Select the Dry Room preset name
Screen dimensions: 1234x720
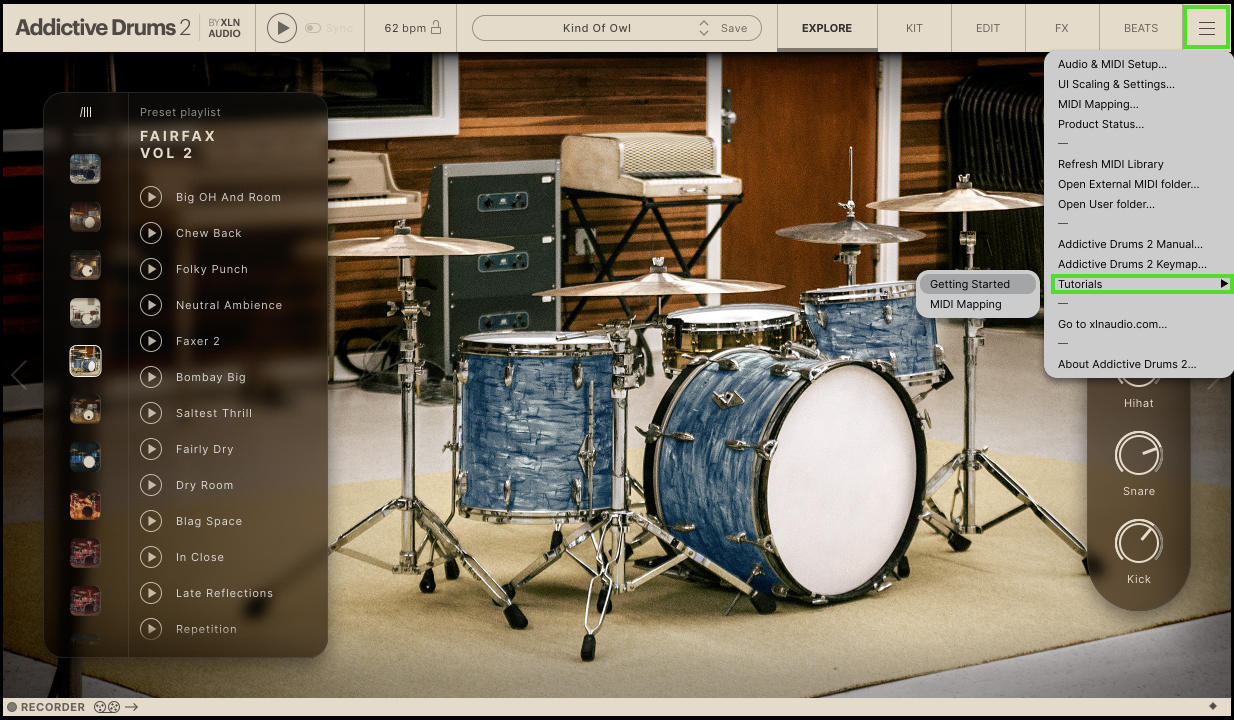[x=205, y=485]
